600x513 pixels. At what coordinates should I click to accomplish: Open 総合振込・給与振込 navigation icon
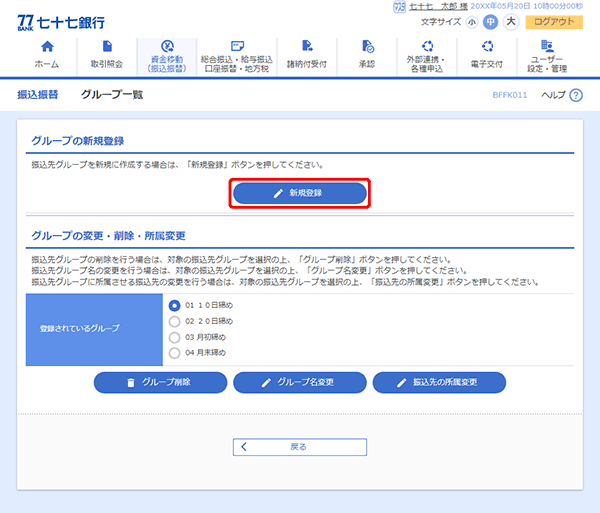[236, 46]
